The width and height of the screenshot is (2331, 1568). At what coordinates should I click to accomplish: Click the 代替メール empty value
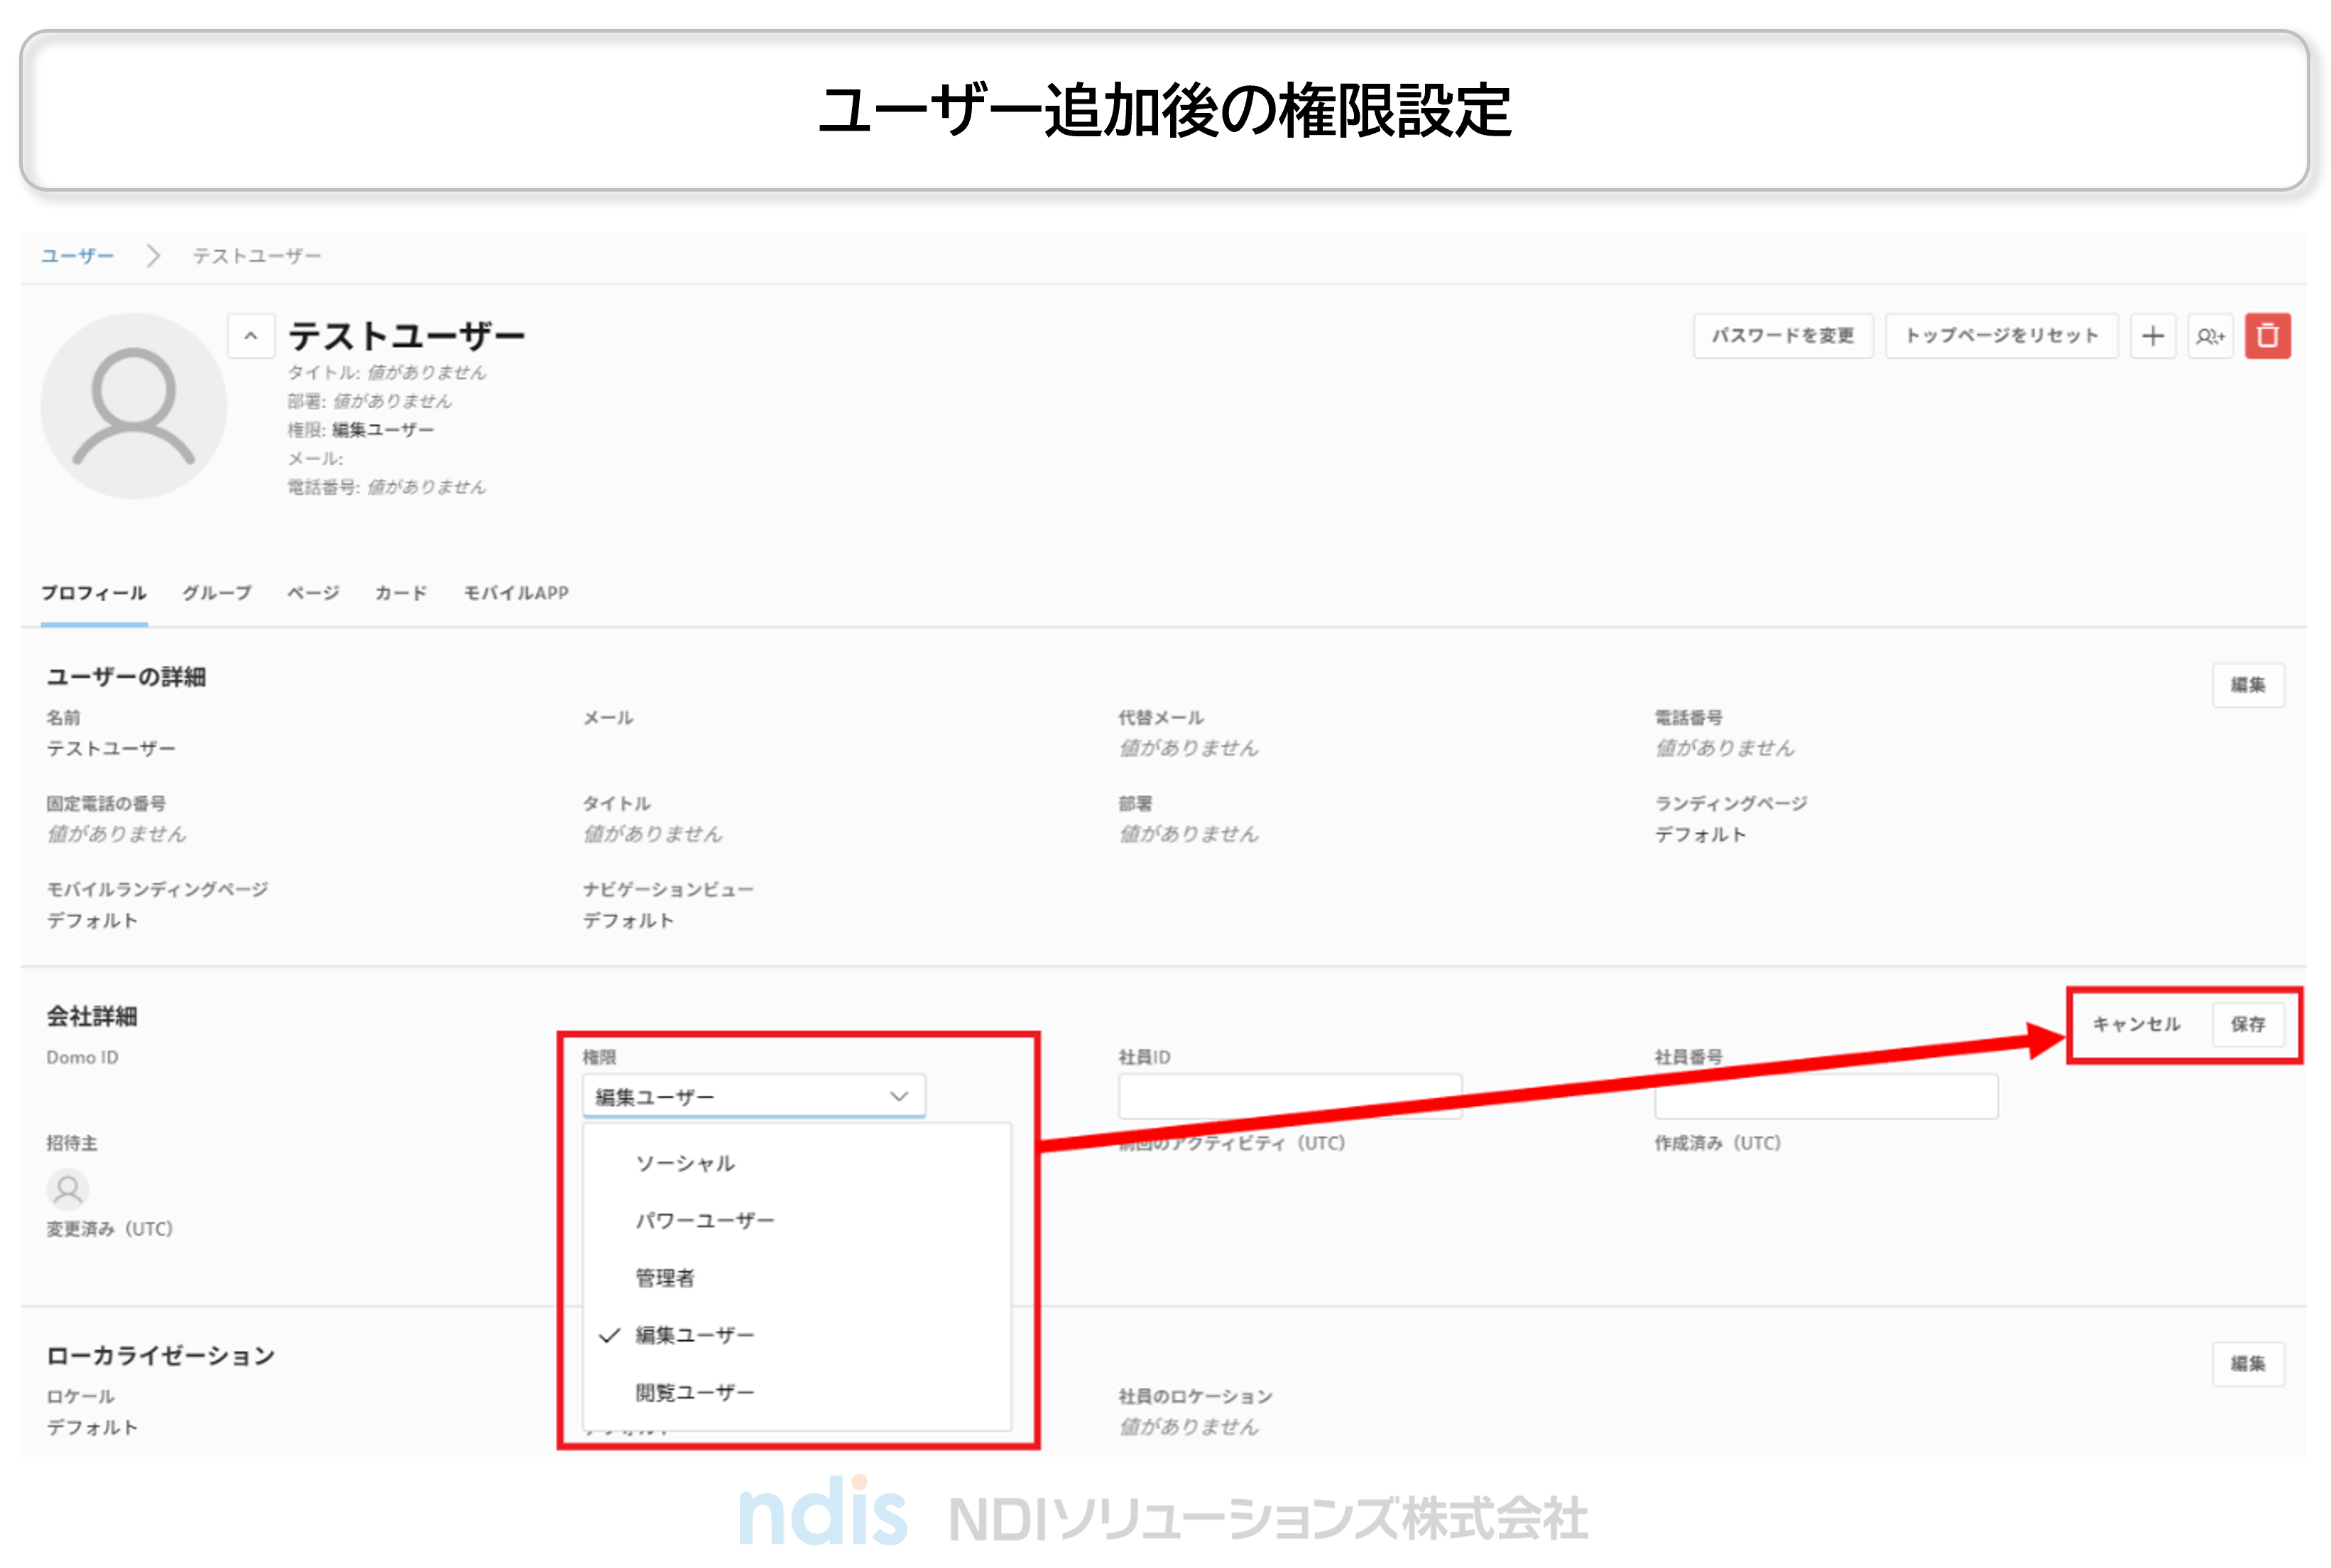pos(1189,749)
